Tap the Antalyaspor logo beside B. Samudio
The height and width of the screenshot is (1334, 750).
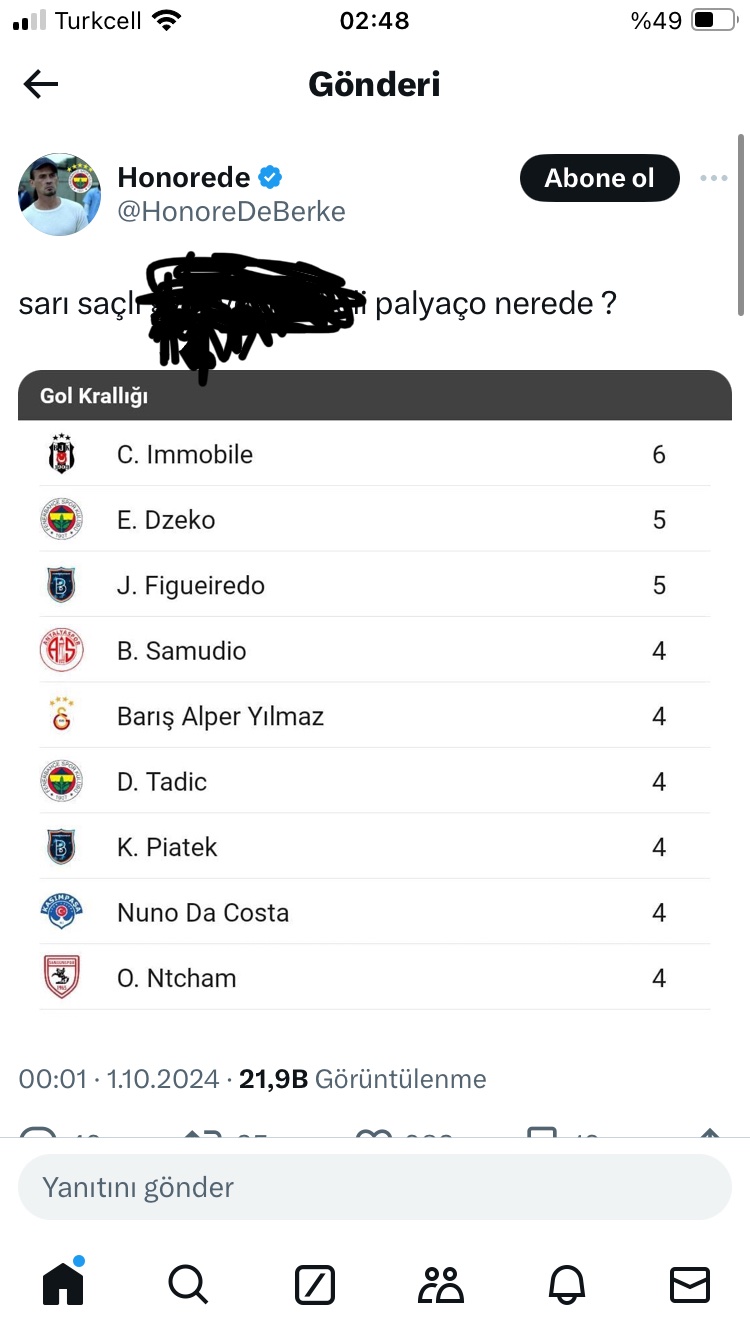click(62, 651)
